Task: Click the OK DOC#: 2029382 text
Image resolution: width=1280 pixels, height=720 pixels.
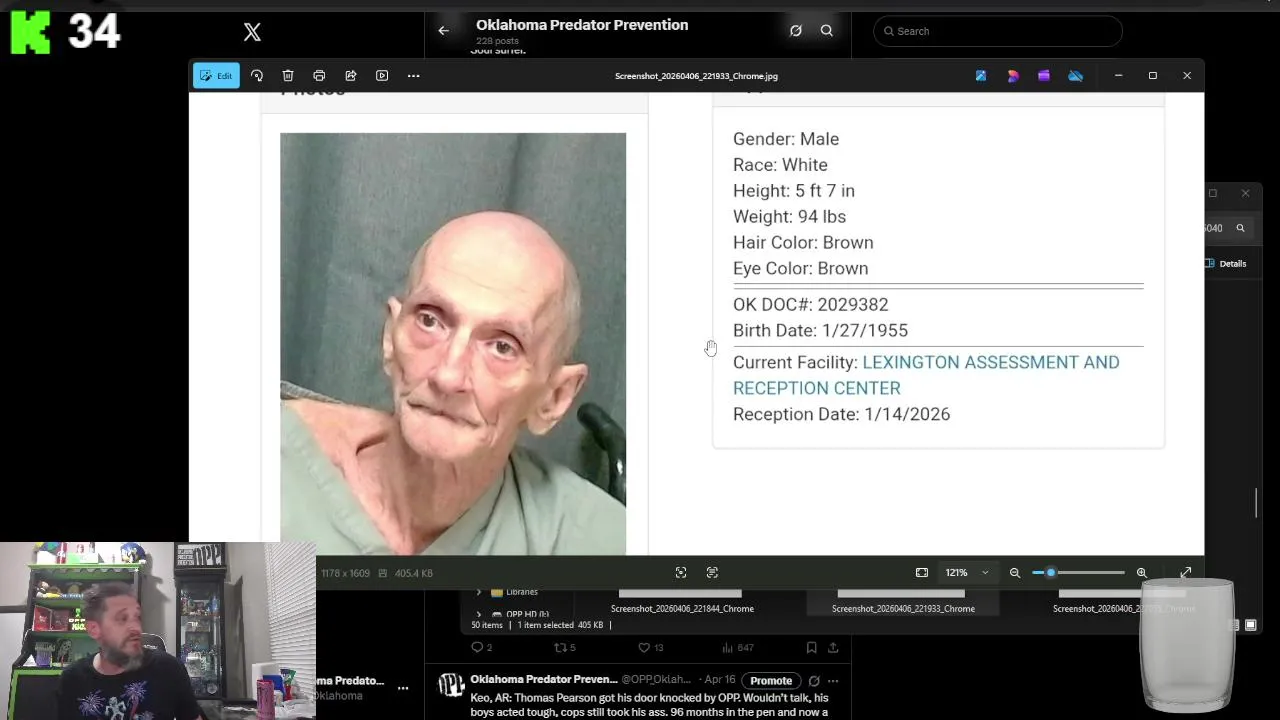Action: point(810,304)
